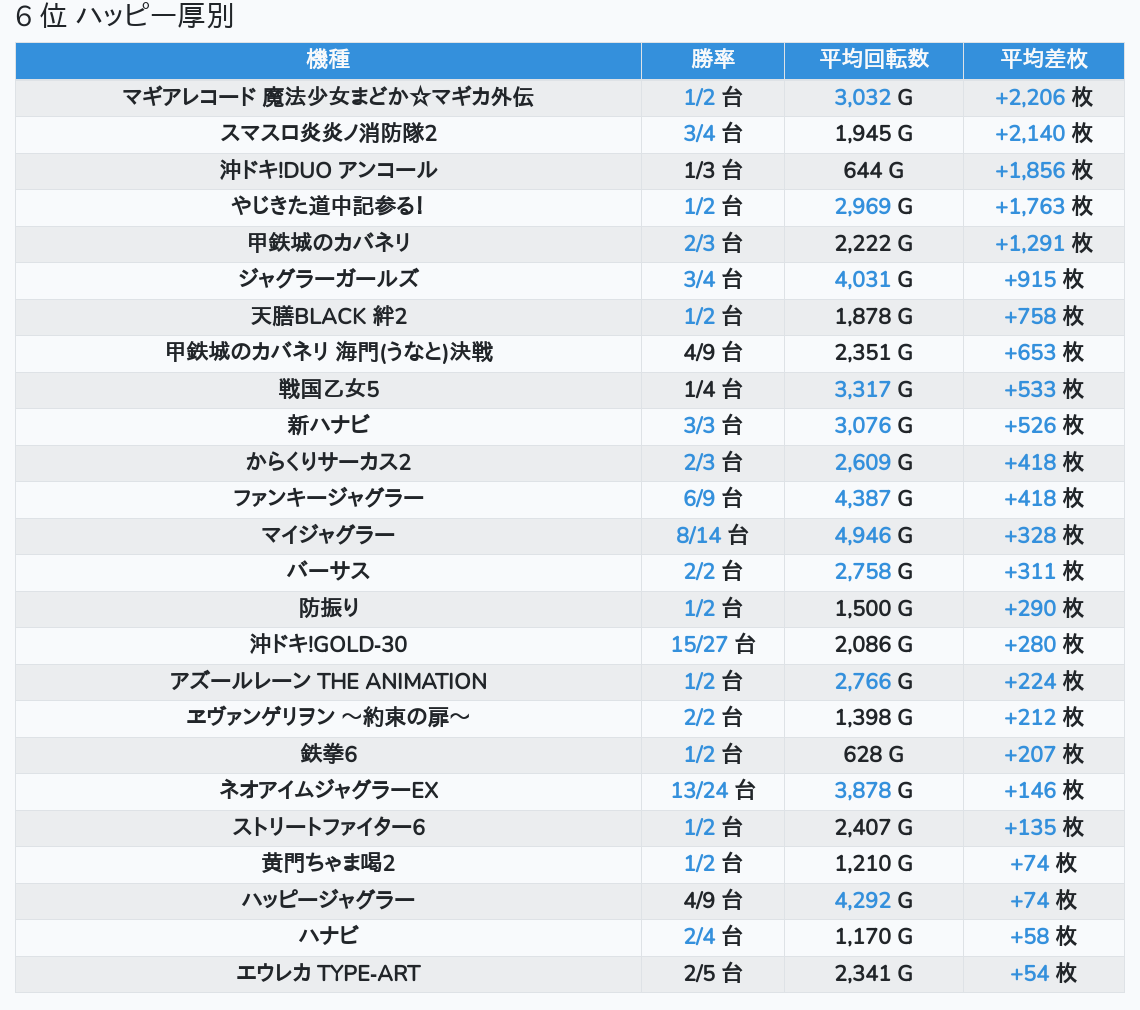Select からくりサーカス2 machine name
The image size is (1140, 1010).
pos(328,462)
